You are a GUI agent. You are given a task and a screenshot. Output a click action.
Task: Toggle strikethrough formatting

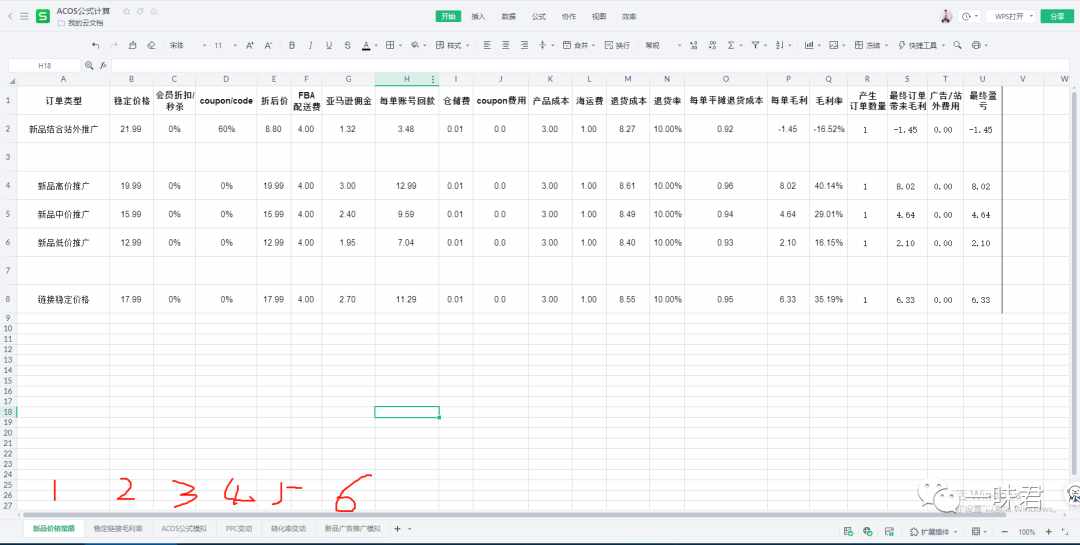[347, 45]
